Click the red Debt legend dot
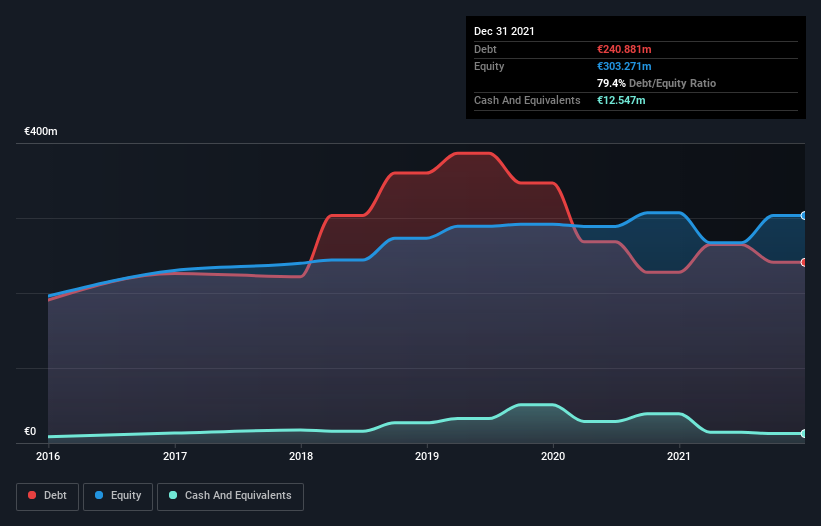 [x=32, y=495]
